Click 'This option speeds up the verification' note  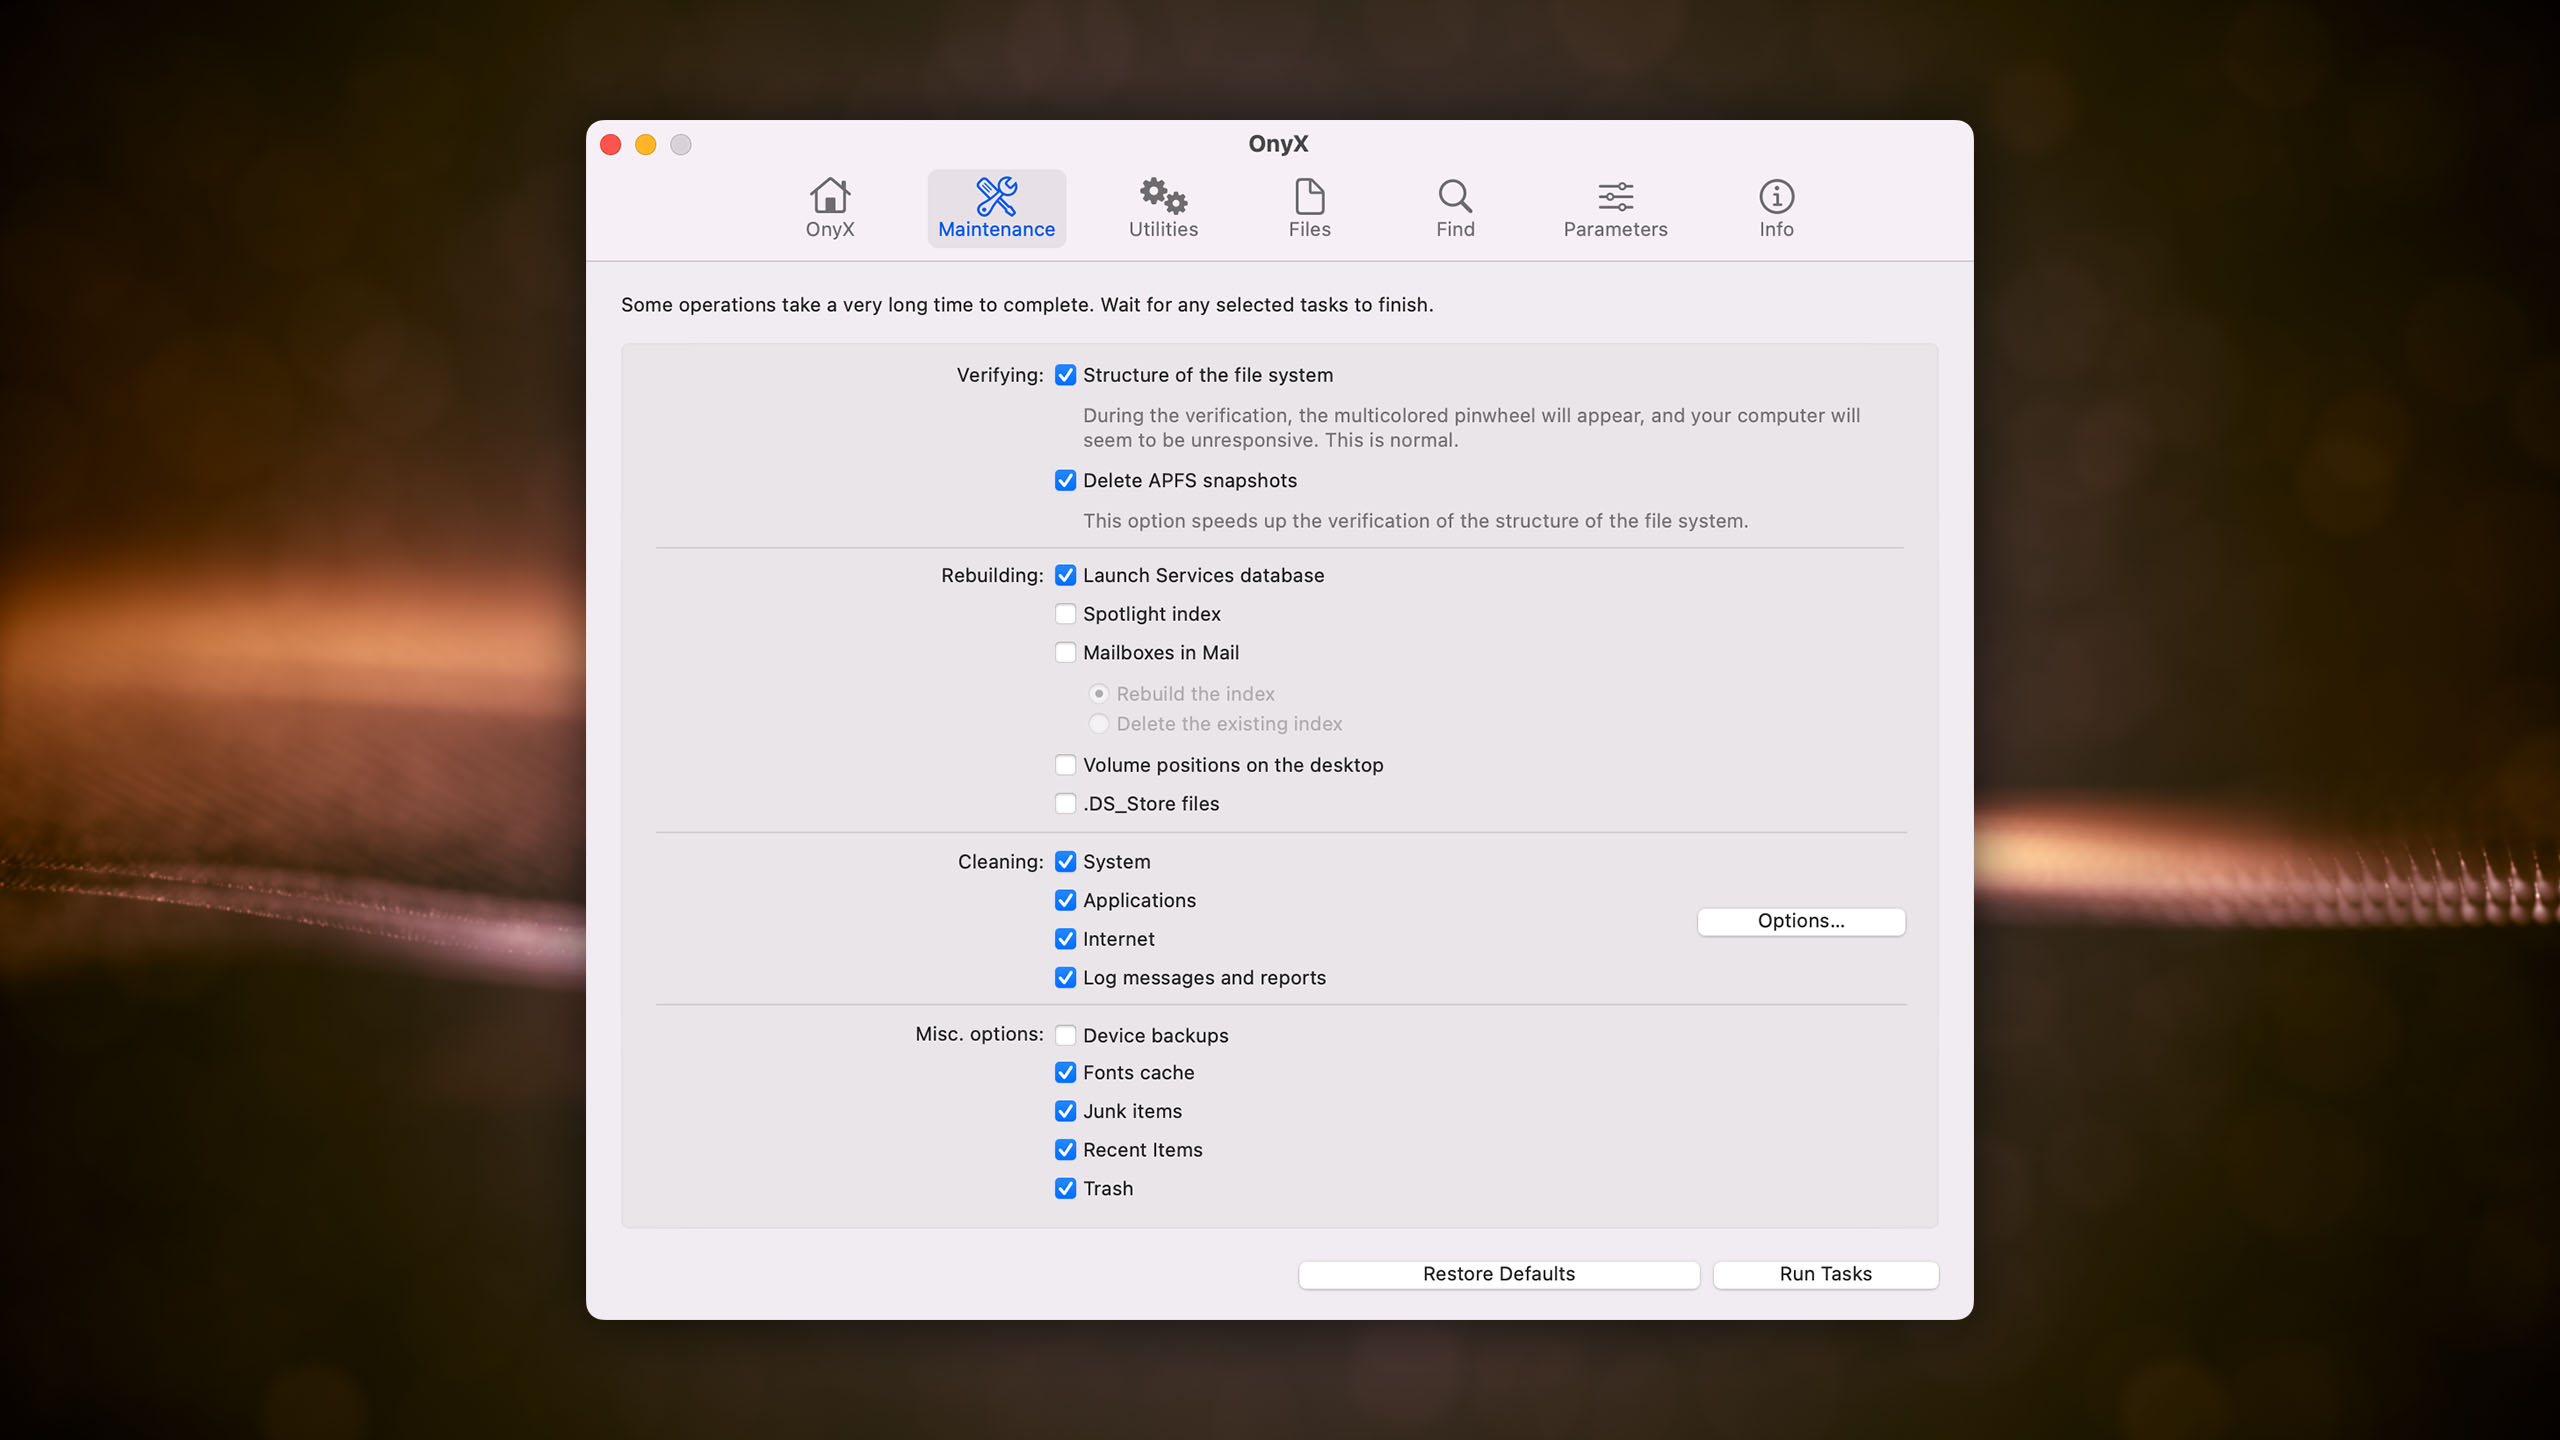[x=1415, y=521]
